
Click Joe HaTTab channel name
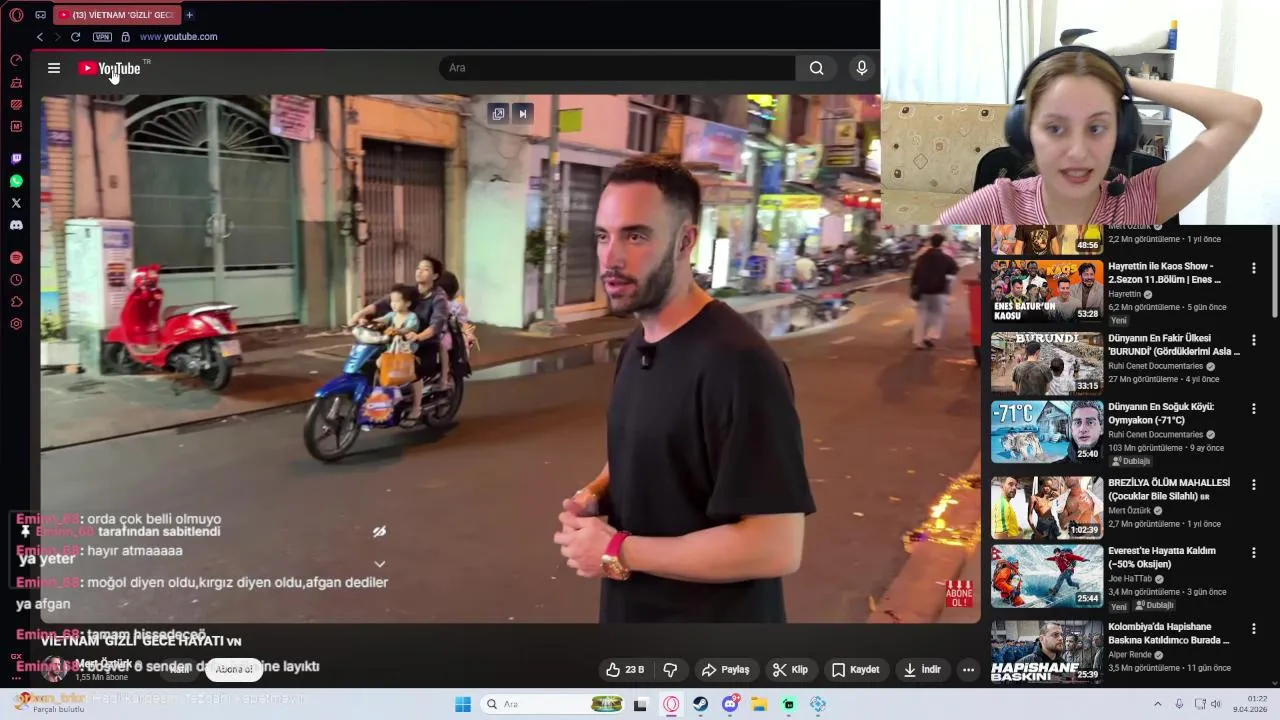[x=1130, y=579]
